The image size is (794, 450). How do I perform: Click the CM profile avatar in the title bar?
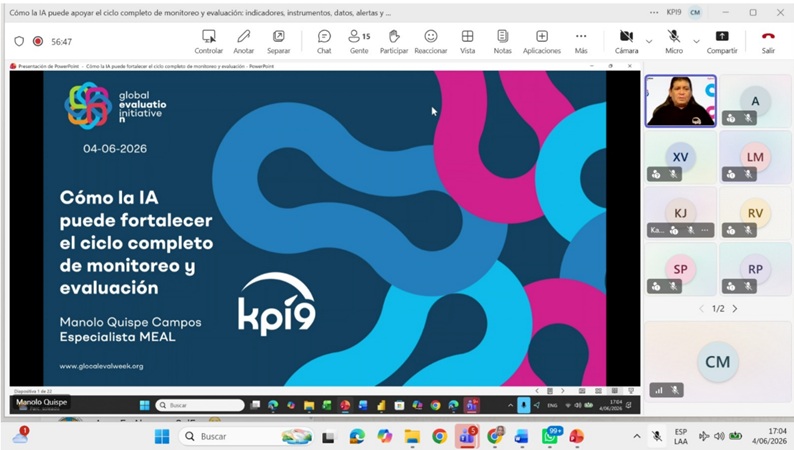point(695,12)
